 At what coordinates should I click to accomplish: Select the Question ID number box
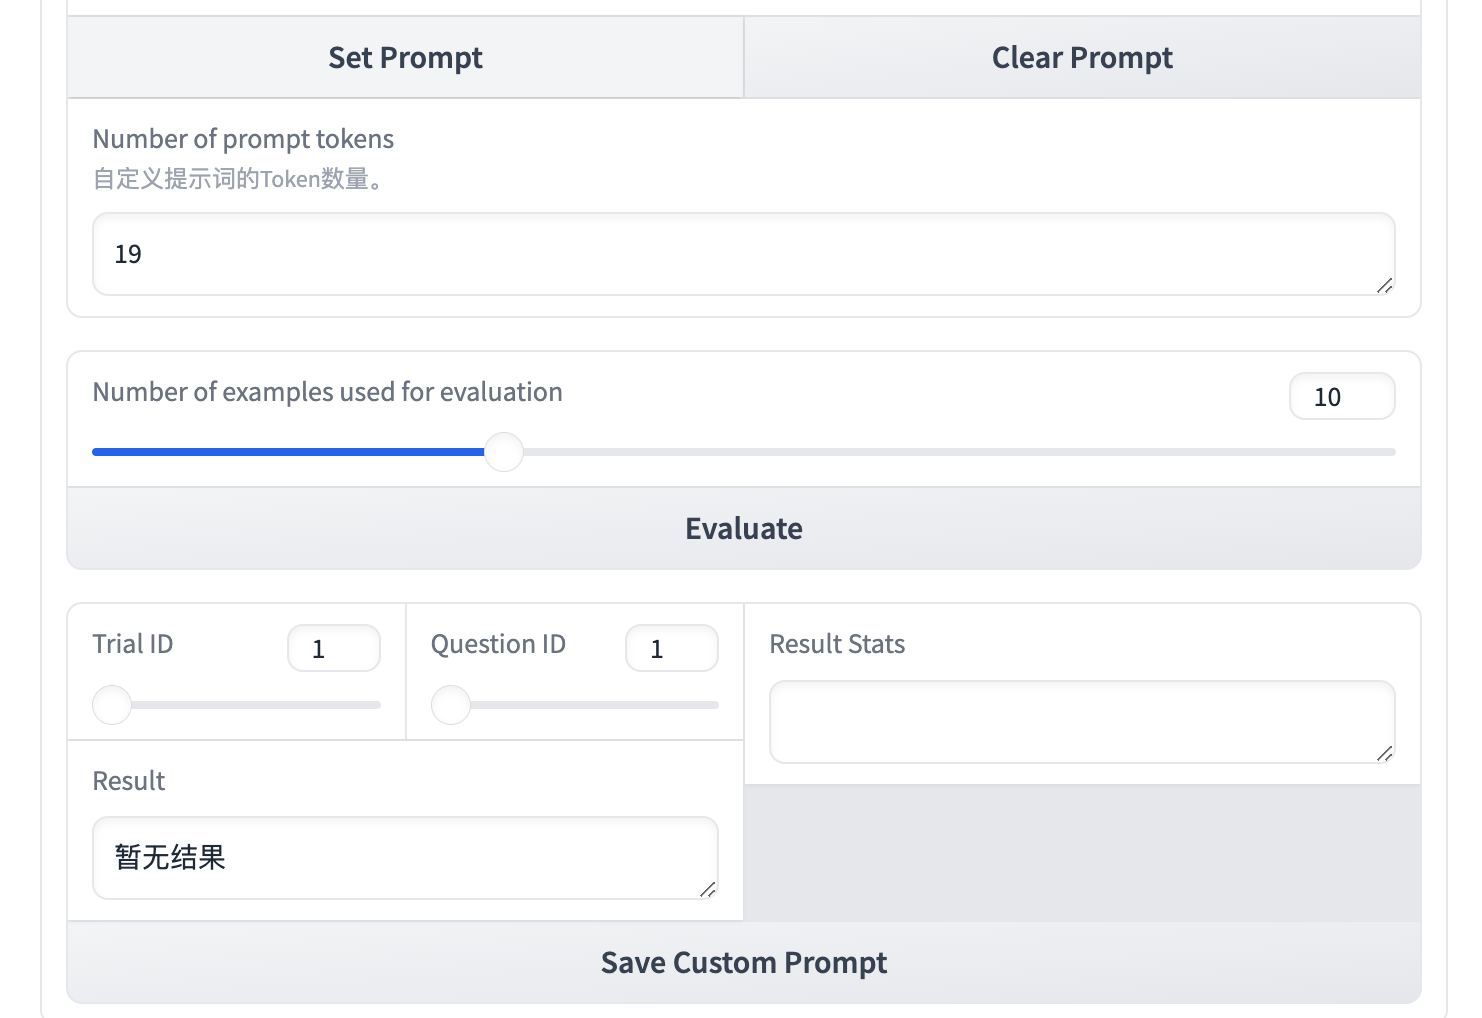click(x=671, y=649)
